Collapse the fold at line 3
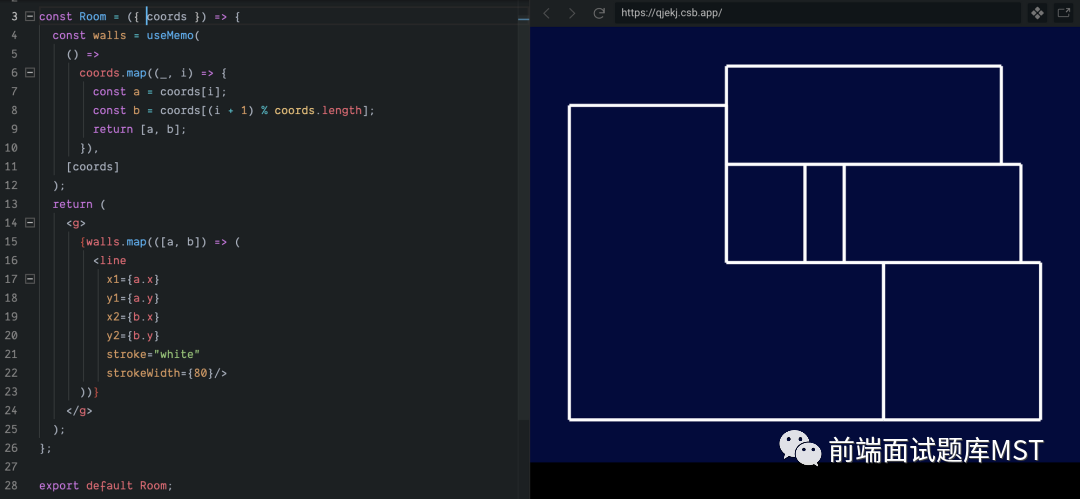This screenshot has height=499, width=1080. [x=30, y=17]
